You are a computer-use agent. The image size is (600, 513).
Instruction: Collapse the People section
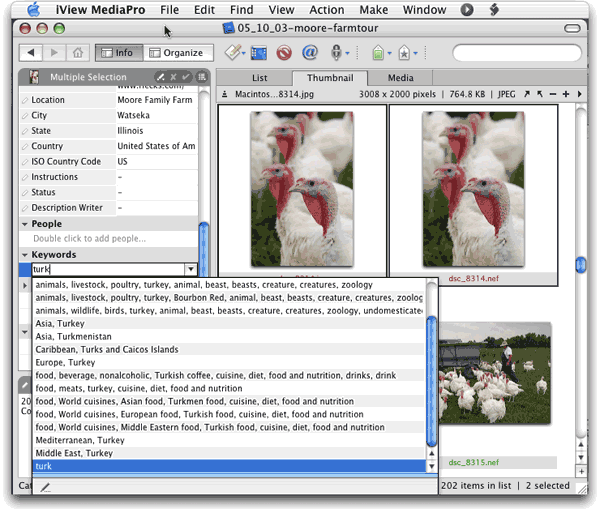[25, 224]
